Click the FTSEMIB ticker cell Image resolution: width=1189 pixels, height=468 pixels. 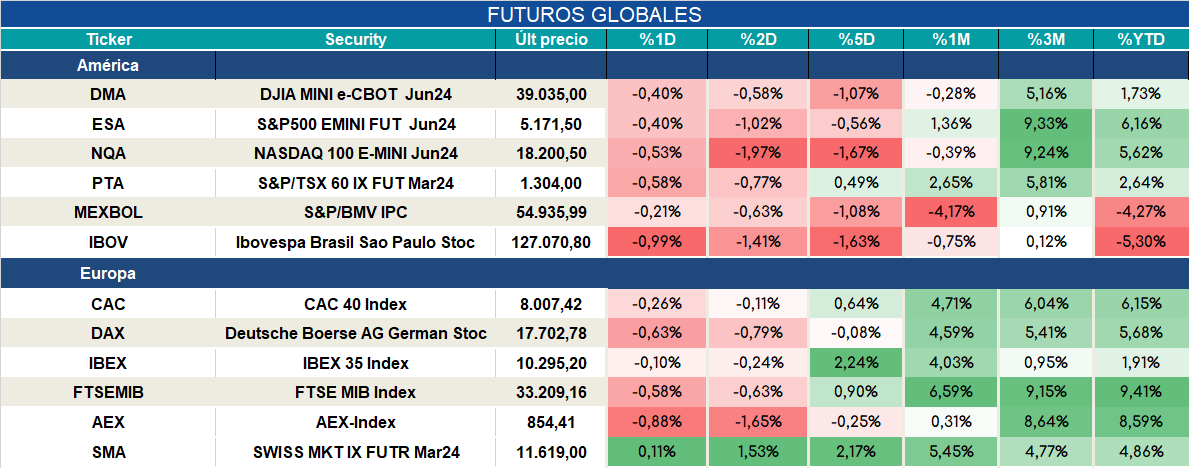coord(108,393)
